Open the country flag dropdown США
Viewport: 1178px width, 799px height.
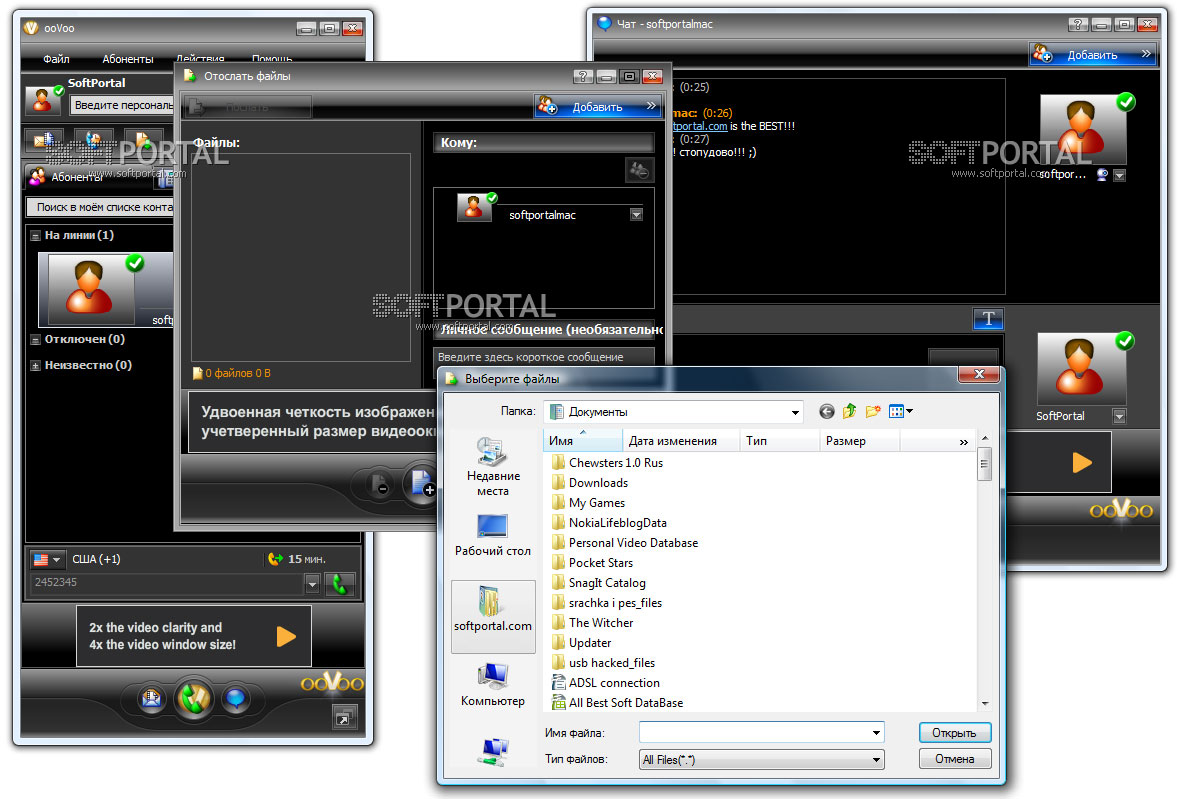[47, 559]
